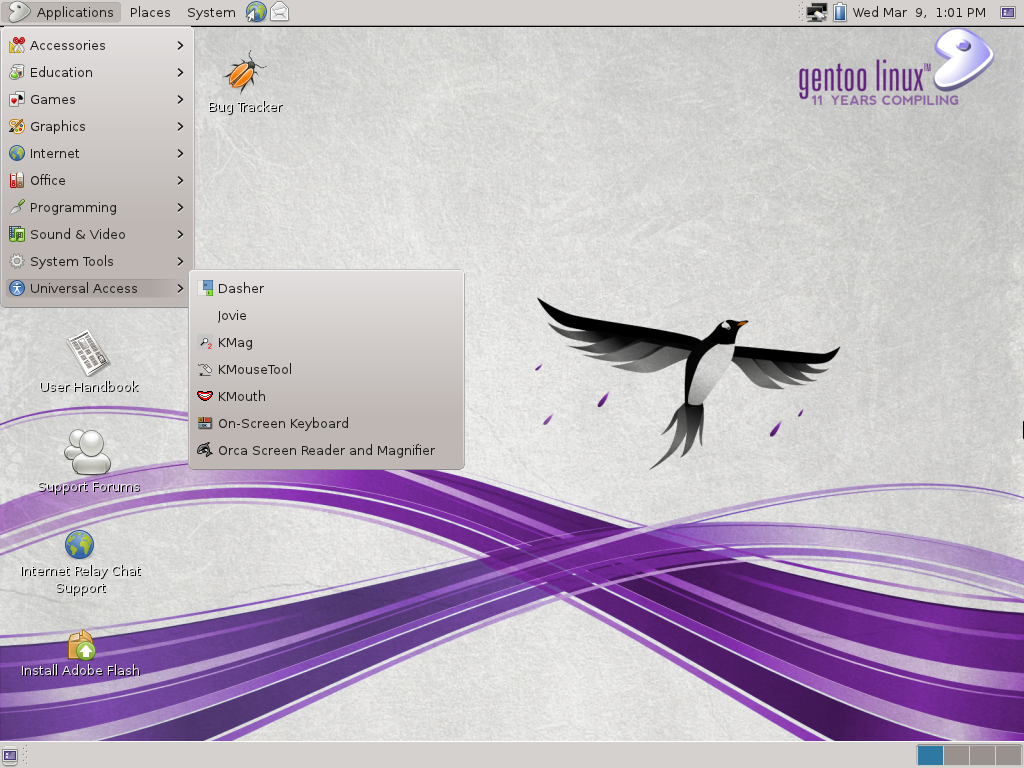Image resolution: width=1024 pixels, height=768 pixels.
Task: Click the web browser icon in the top panel
Action: point(255,12)
